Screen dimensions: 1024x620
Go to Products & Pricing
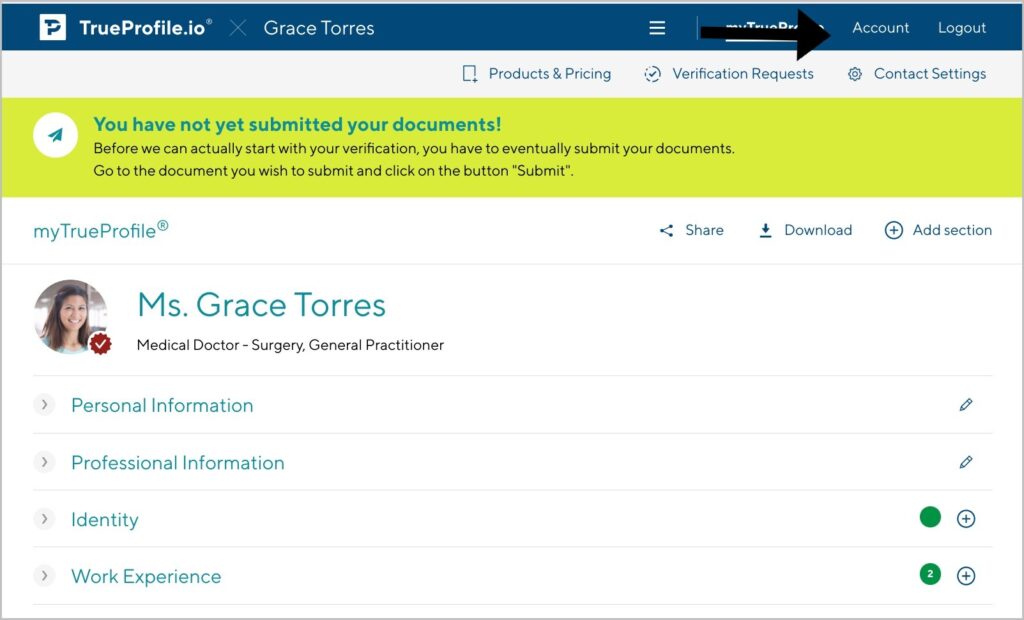[x=549, y=74]
